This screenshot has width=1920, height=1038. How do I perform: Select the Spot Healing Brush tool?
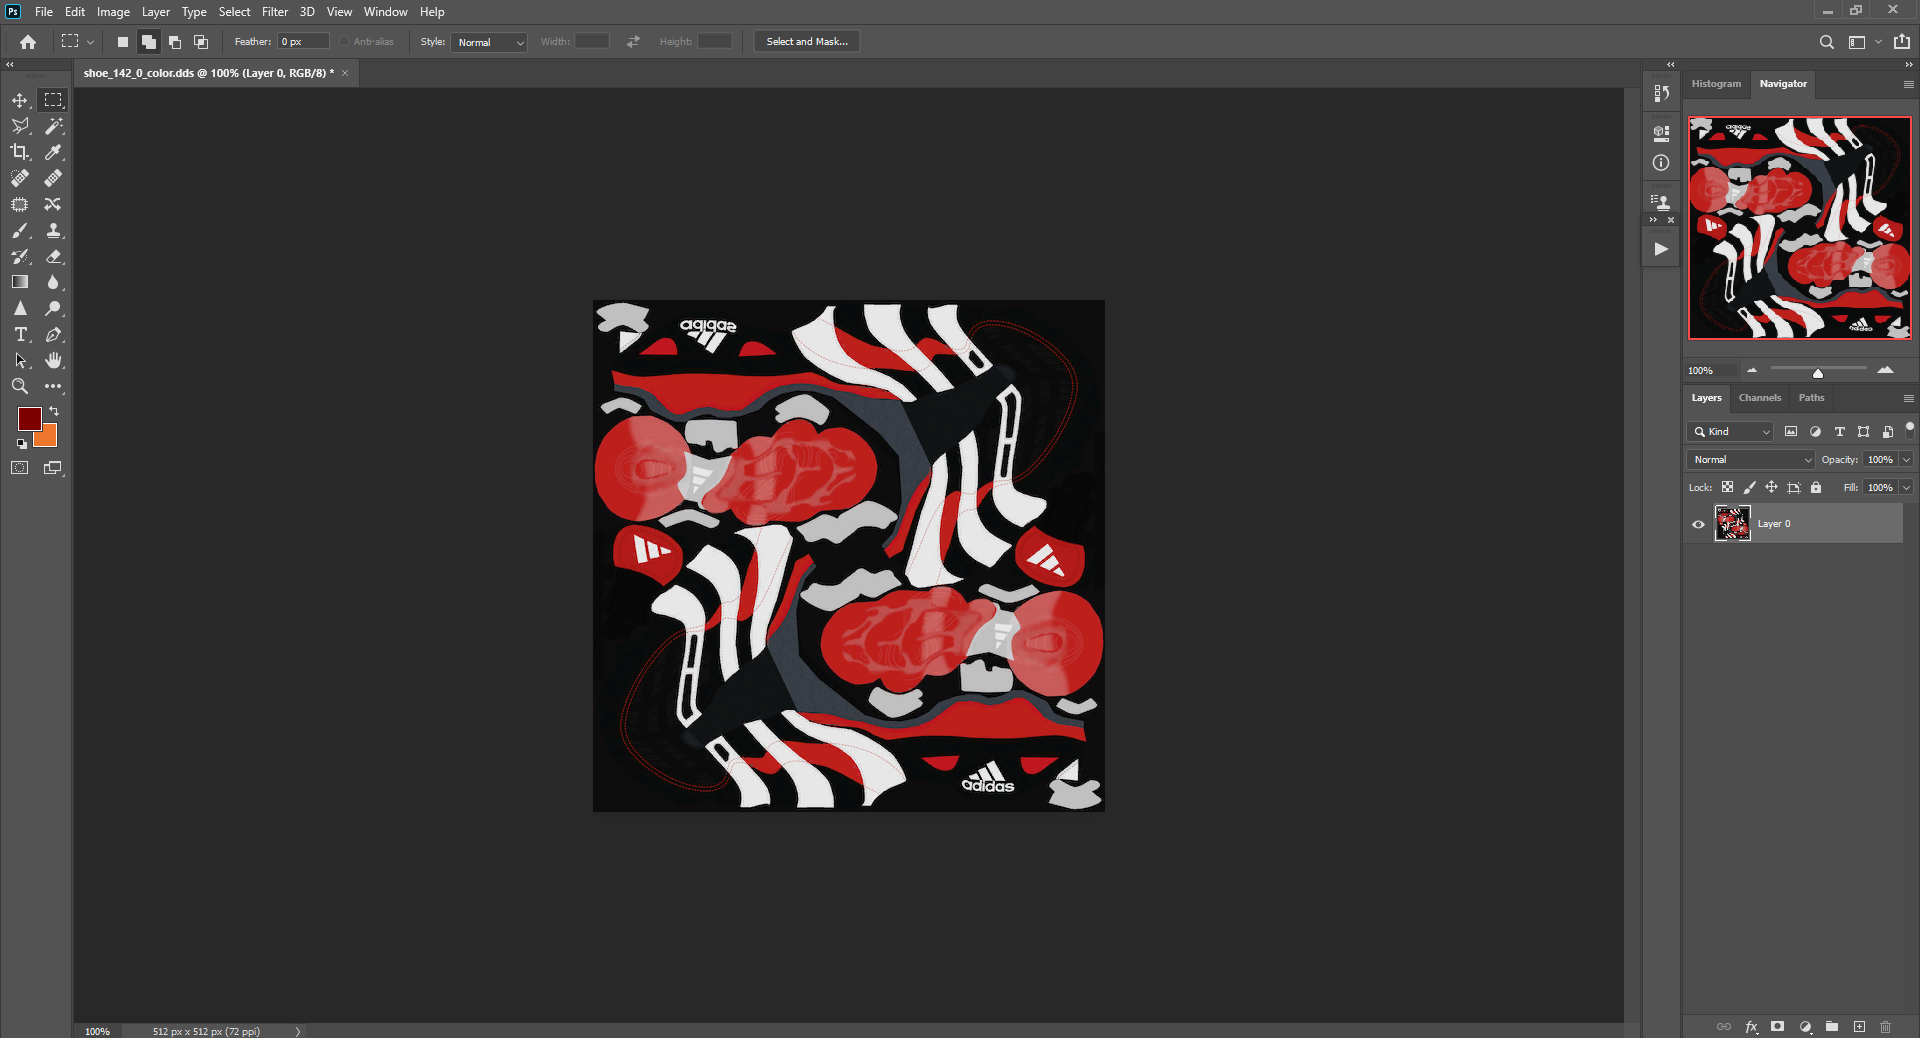tap(20, 178)
